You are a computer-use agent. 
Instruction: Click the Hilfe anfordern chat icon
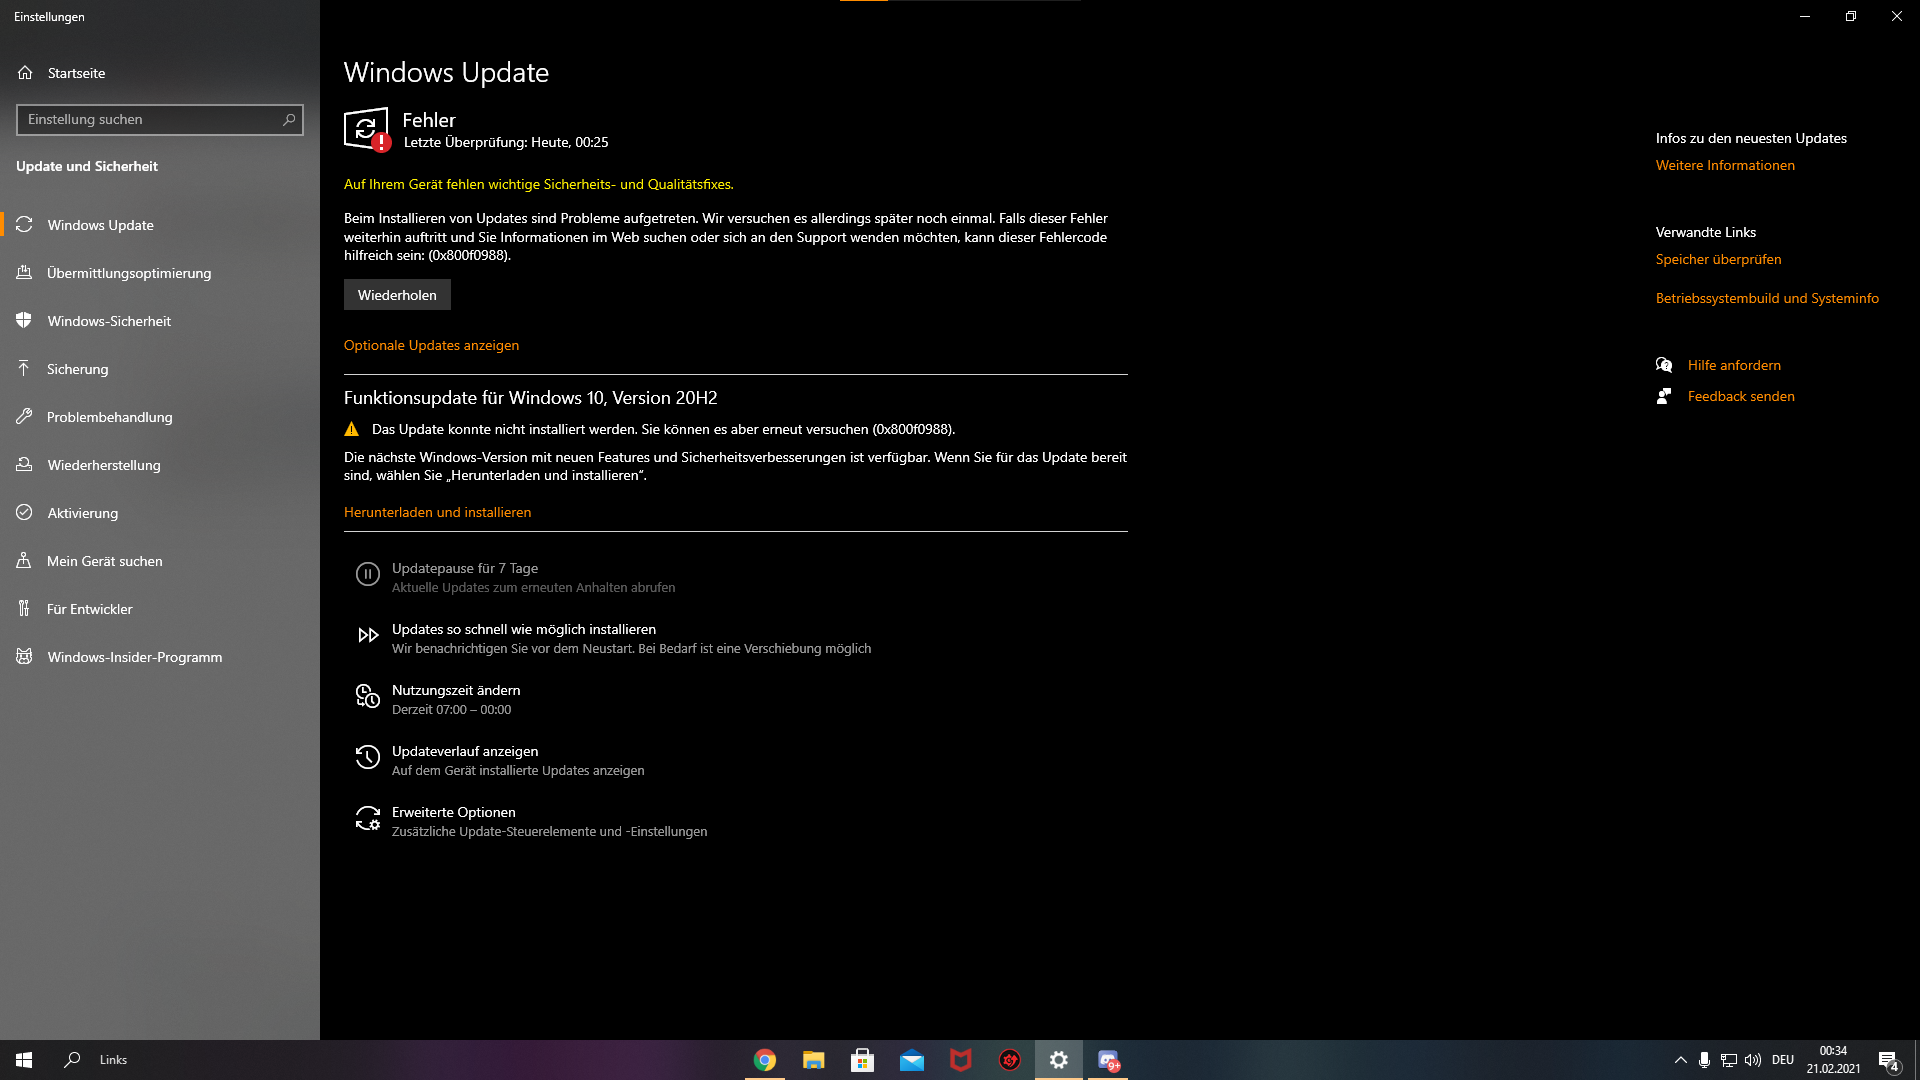(x=1664, y=365)
